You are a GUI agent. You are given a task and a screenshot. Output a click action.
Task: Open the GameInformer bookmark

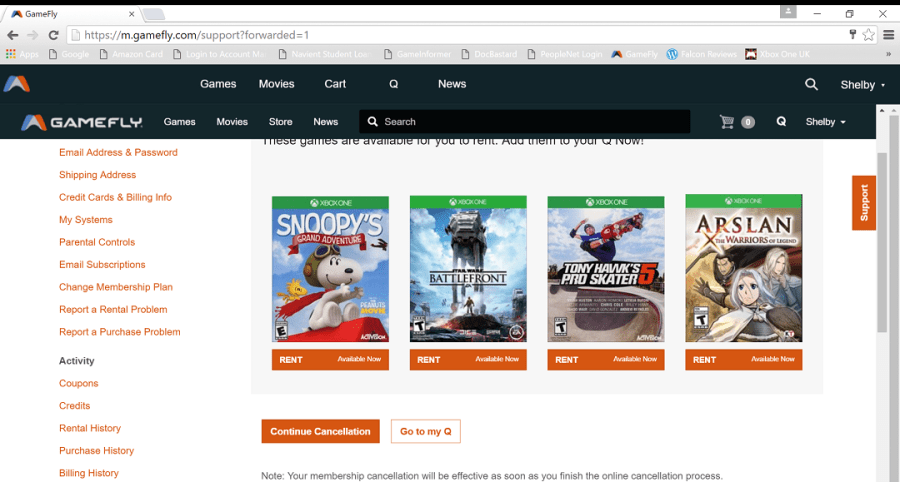coord(417,54)
